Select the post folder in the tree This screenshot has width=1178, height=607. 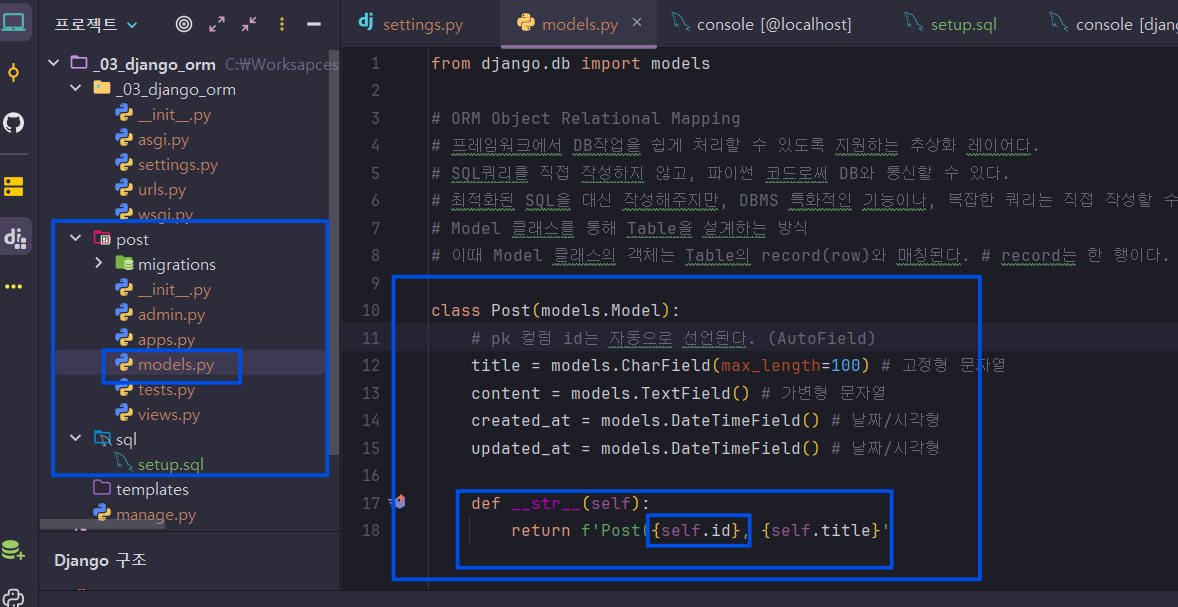point(120,239)
